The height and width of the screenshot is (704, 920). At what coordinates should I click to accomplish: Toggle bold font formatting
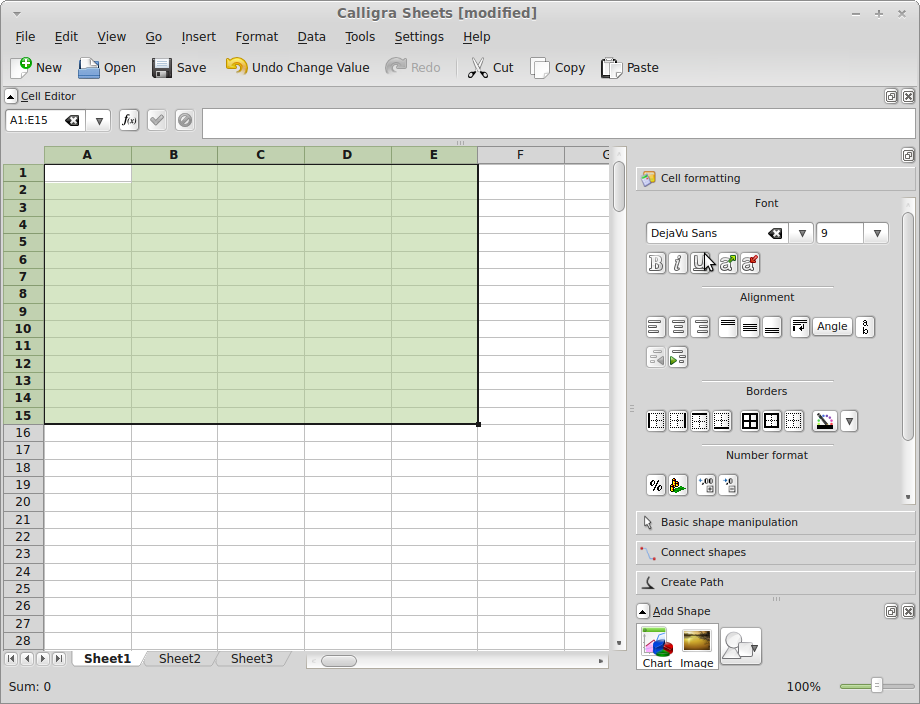pos(656,263)
